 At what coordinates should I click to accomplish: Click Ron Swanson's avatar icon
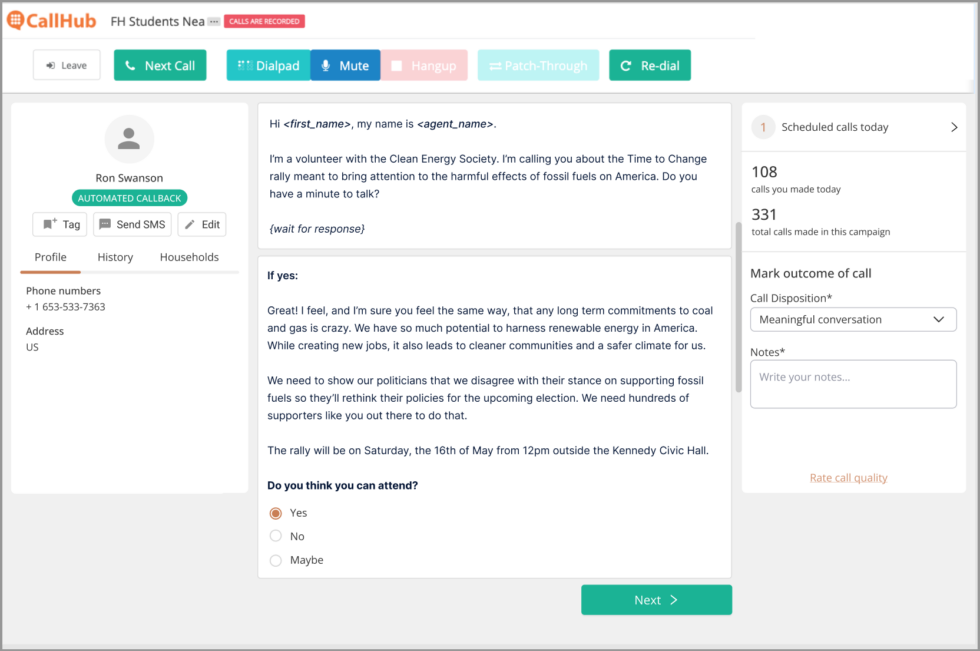click(x=129, y=139)
